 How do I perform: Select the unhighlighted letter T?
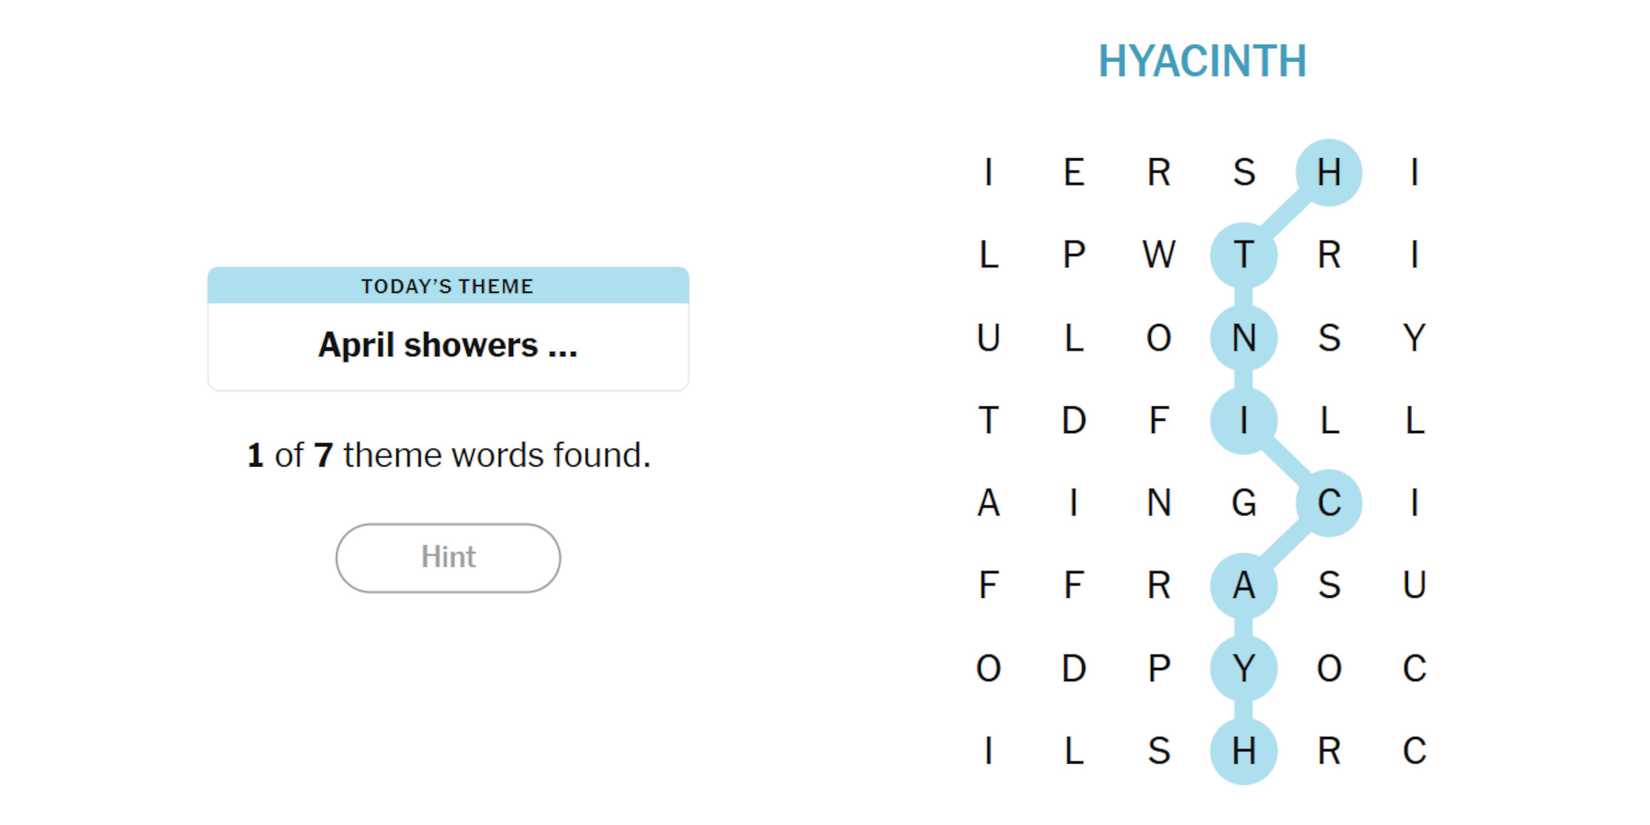[988, 420]
